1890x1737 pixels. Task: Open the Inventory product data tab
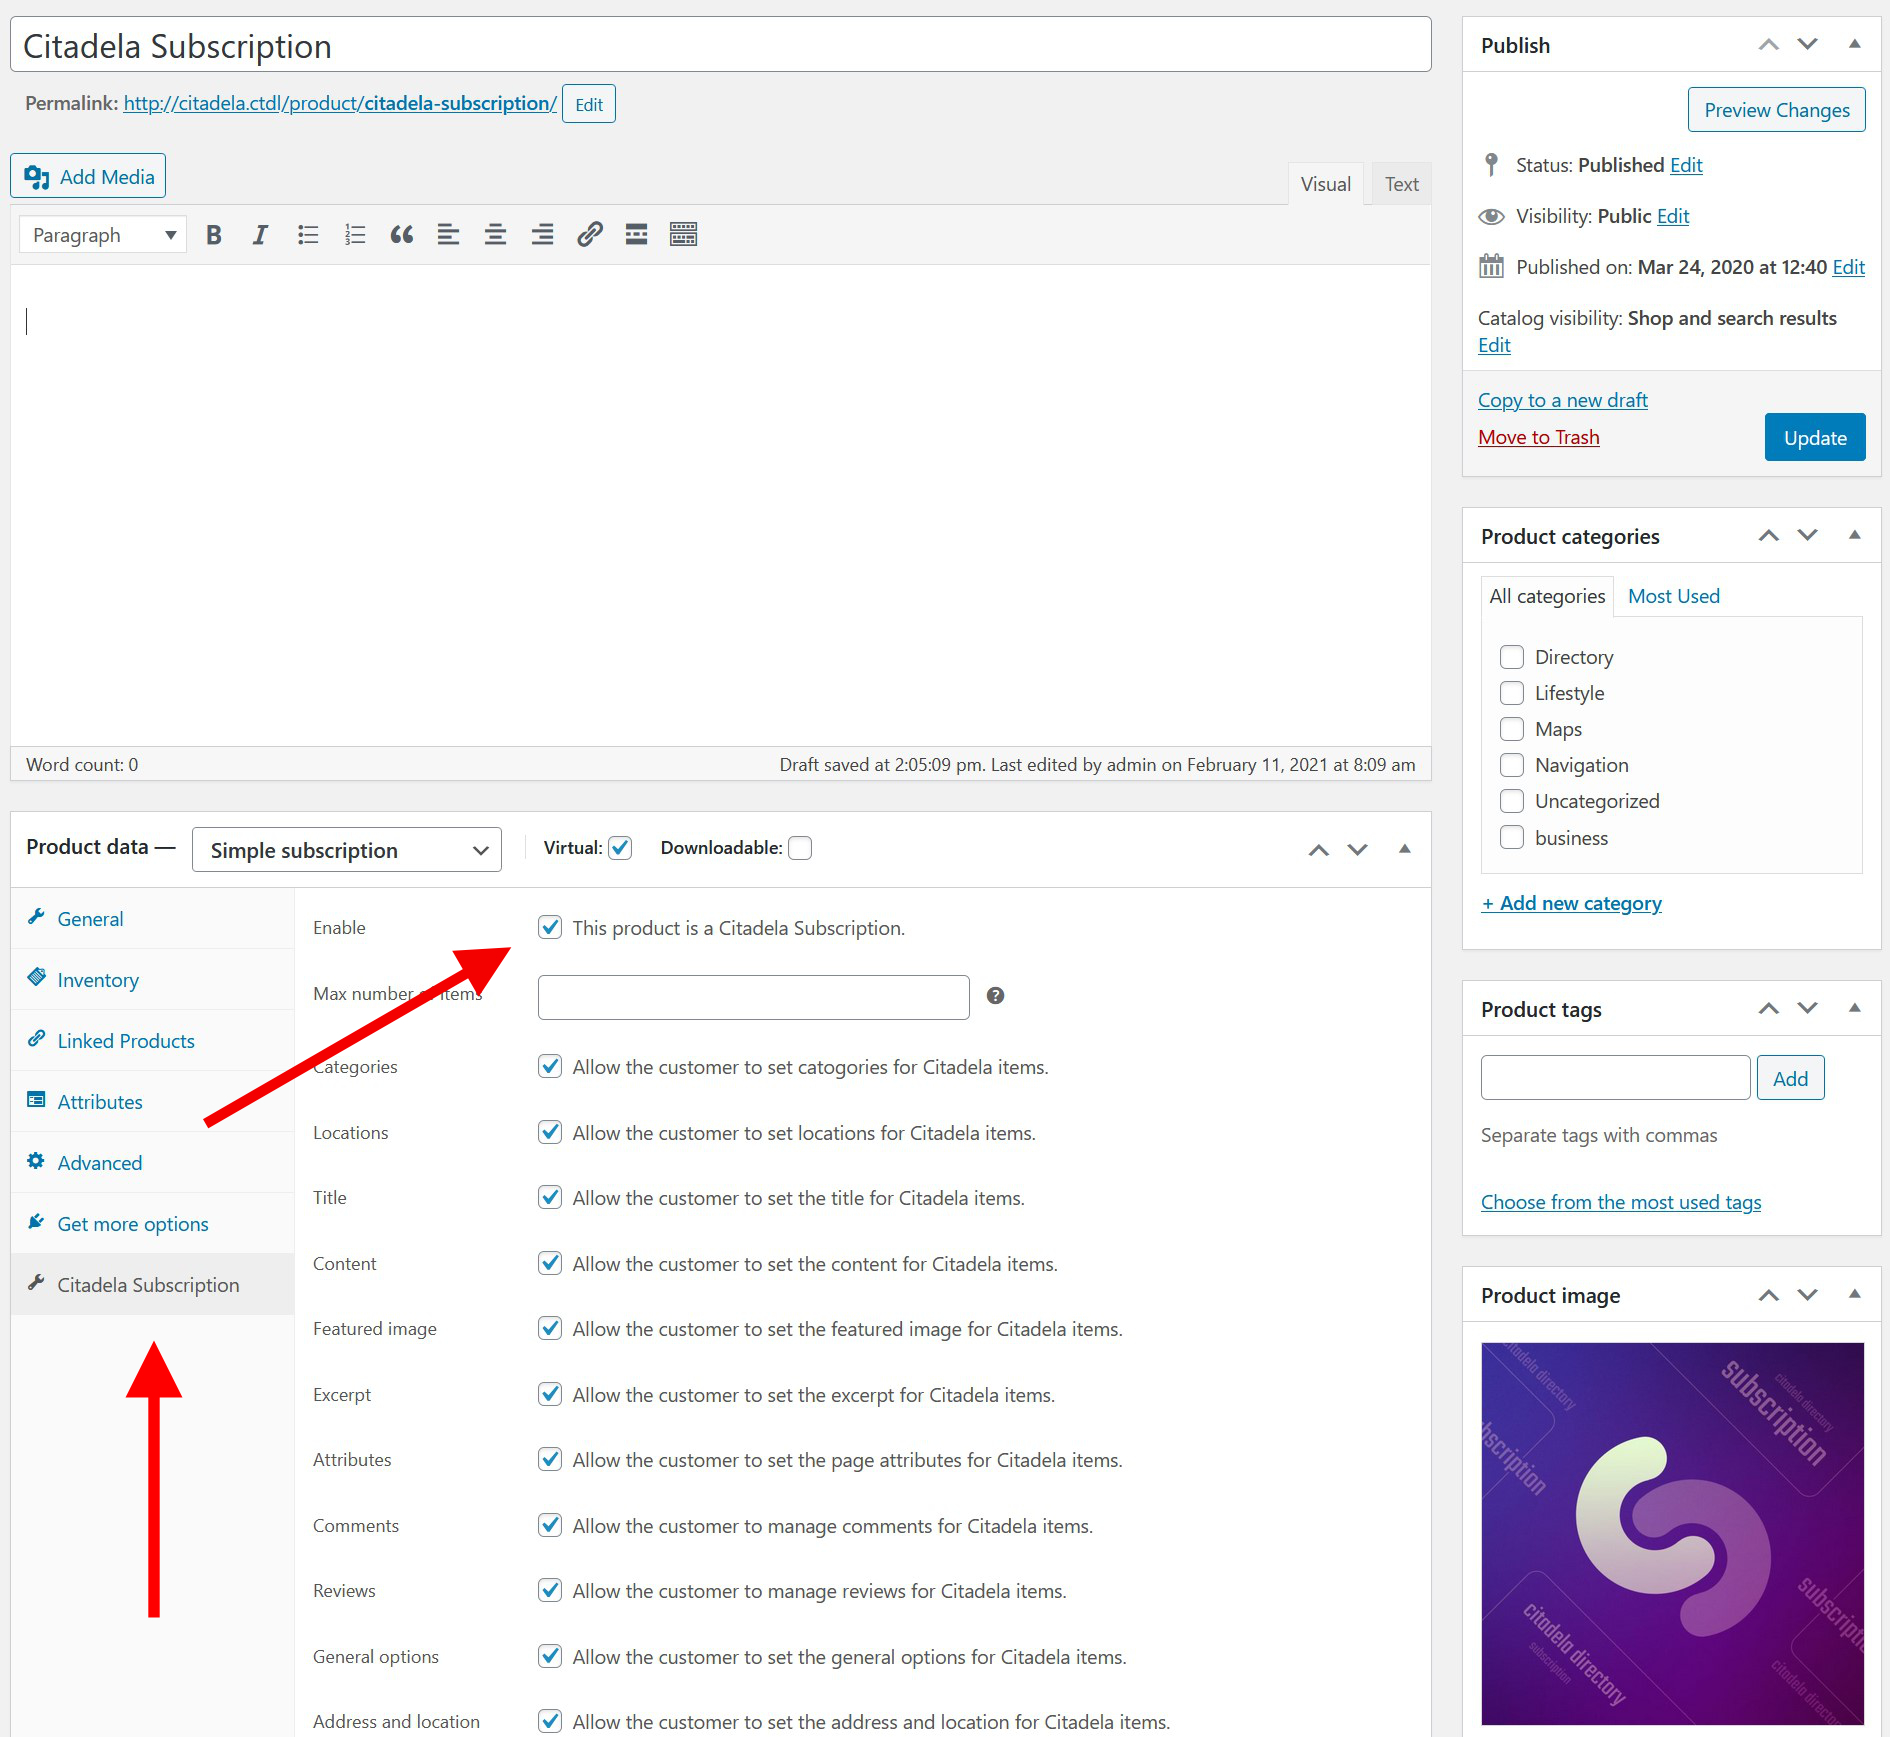(98, 980)
